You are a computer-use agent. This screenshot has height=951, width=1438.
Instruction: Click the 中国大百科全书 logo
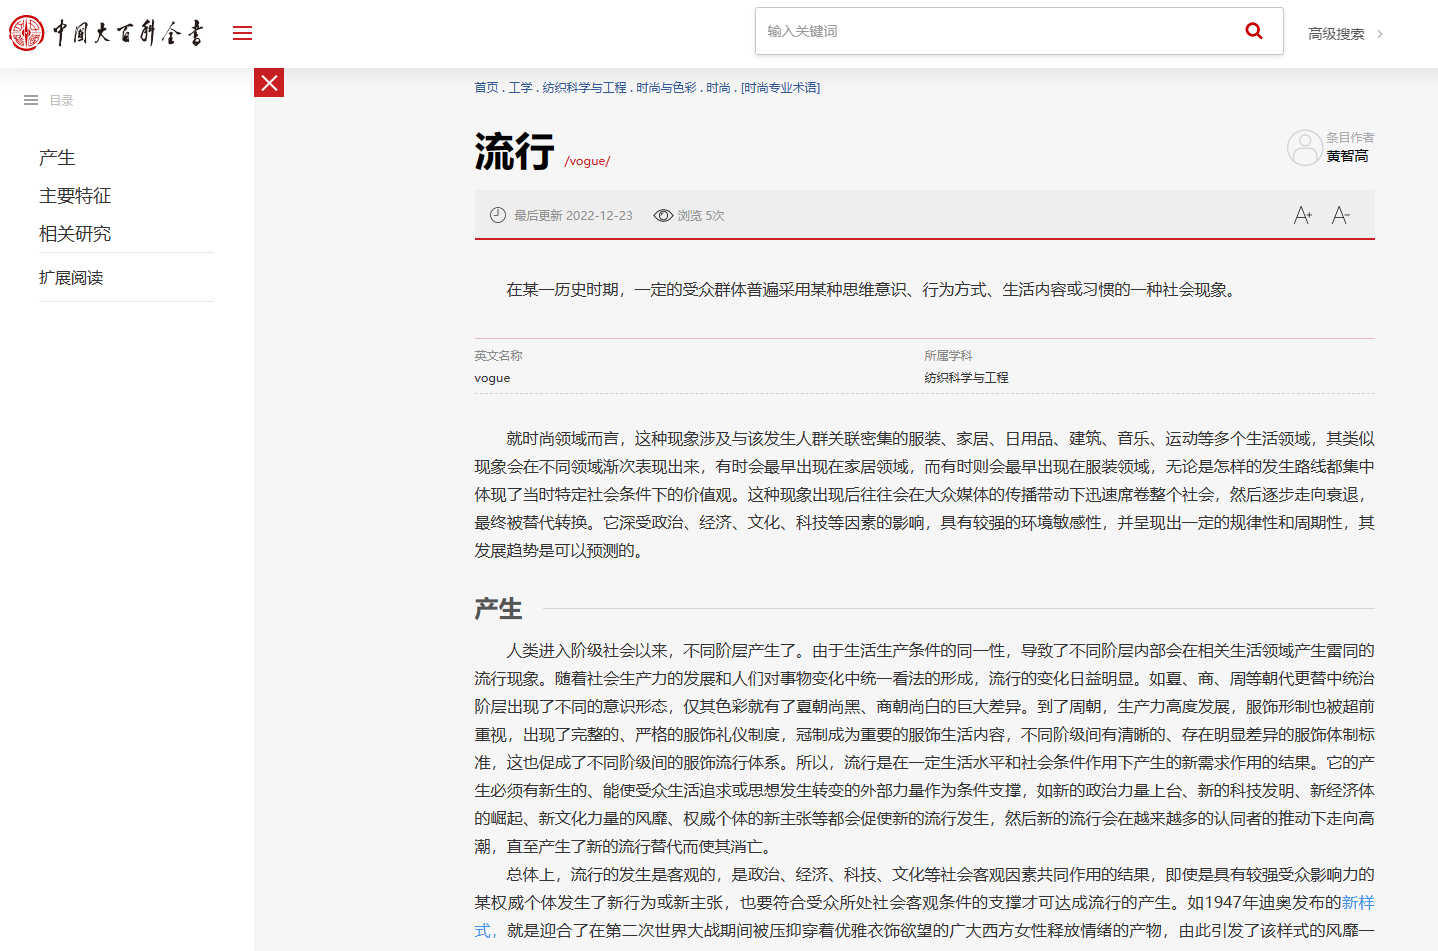(x=106, y=33)
